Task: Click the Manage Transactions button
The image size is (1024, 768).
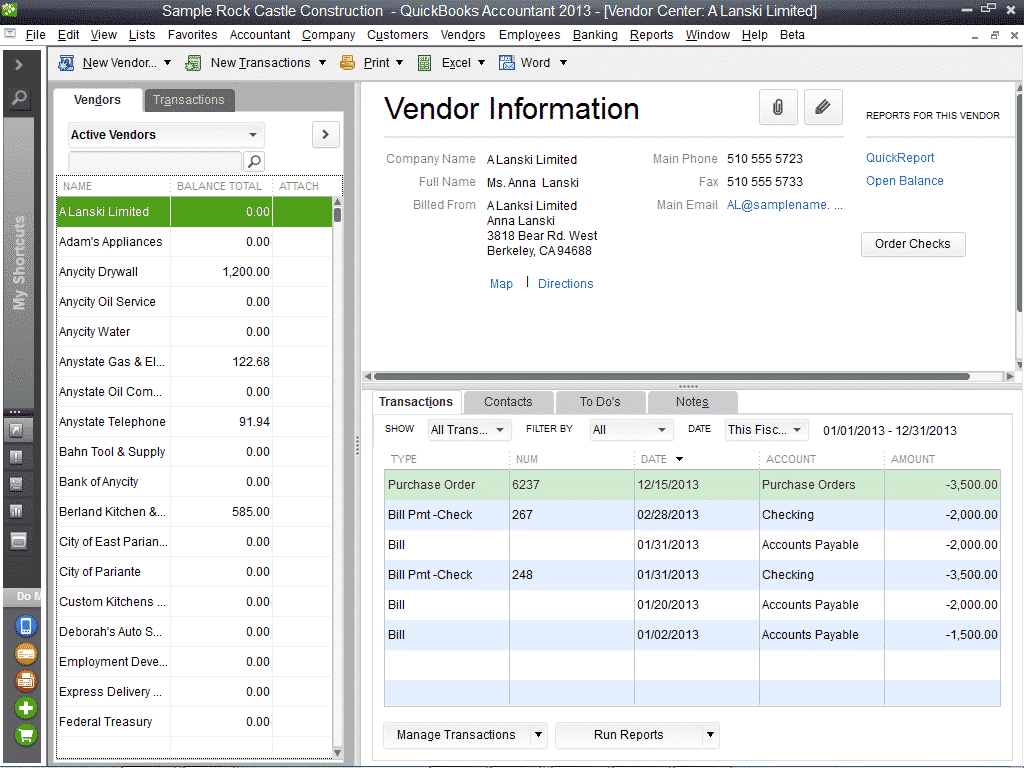Action: 456,735
